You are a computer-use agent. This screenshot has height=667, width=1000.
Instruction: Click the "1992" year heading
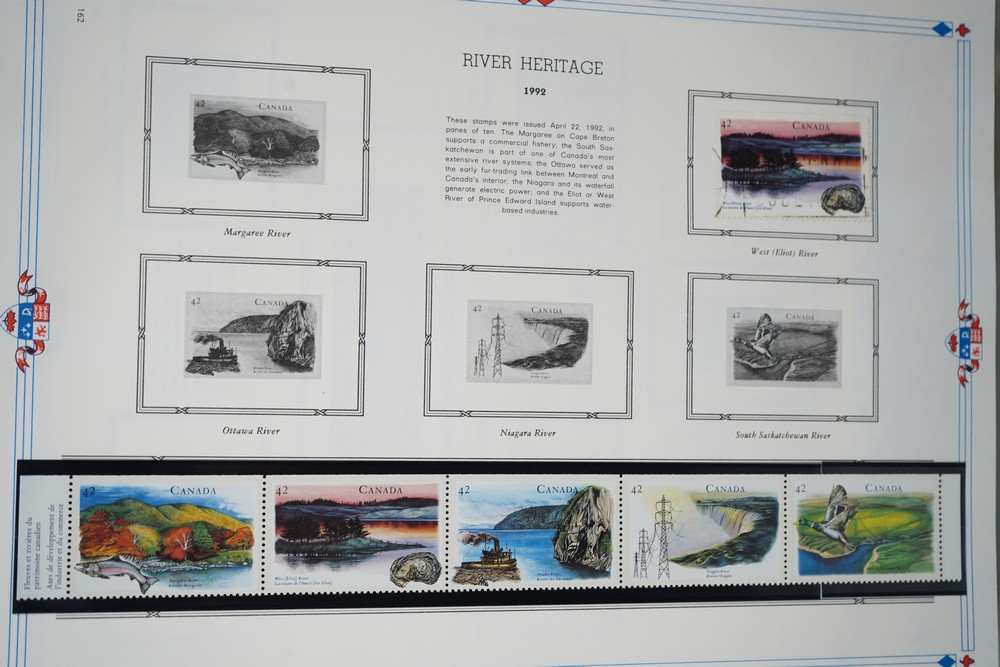pyautogui.click(x=533, y=92)
